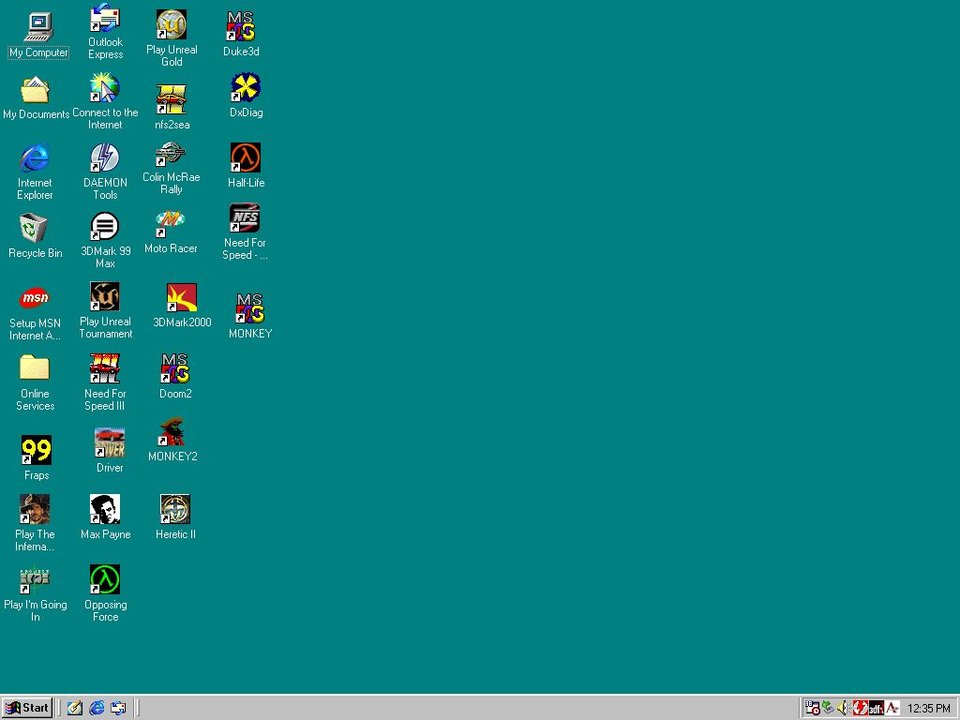Screen dimensions: 960x720
Task: Click the volume speaker tray icon
Action: click(x=843, y=708)
